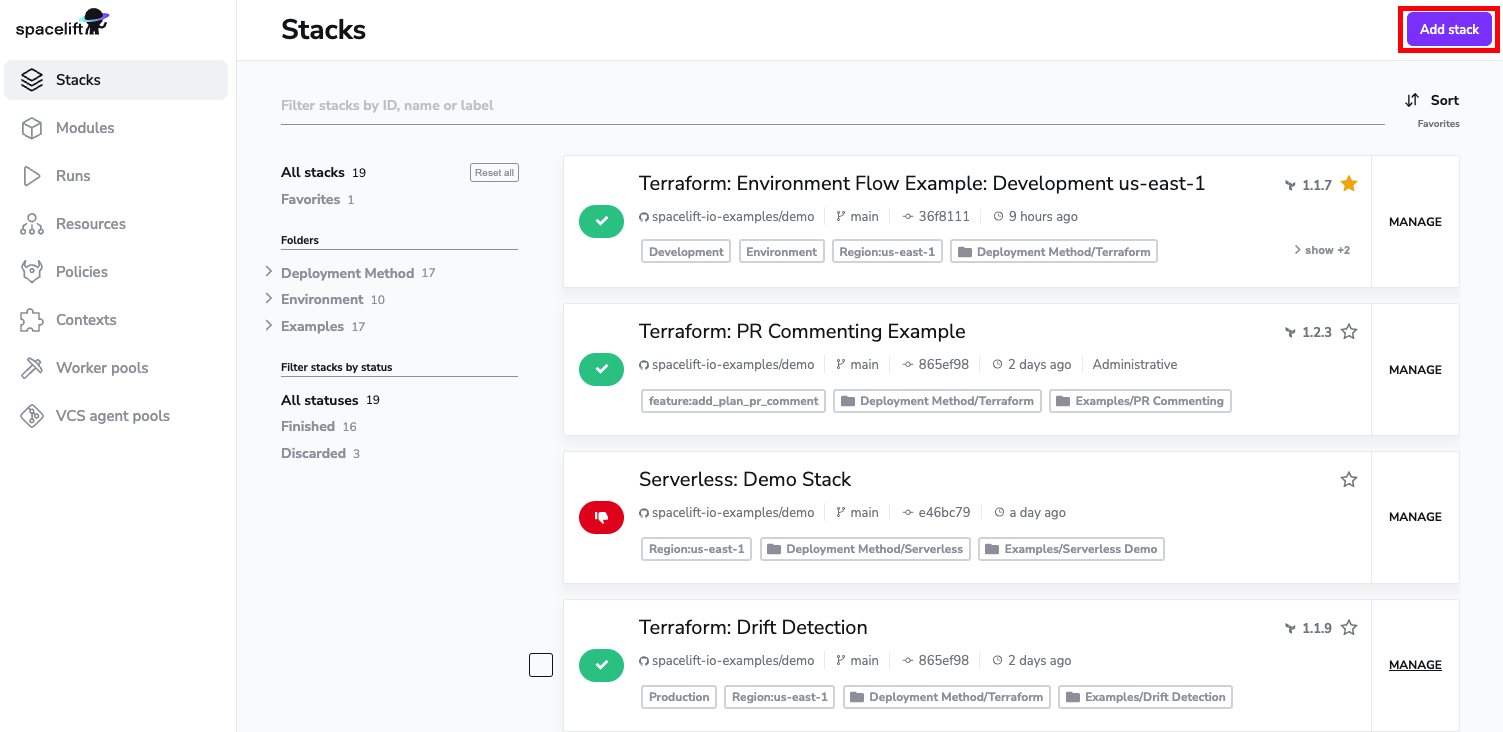The height and width of the screenshot is (732, 1503).
Task: Click the Add stack button
Action: 1449,29
